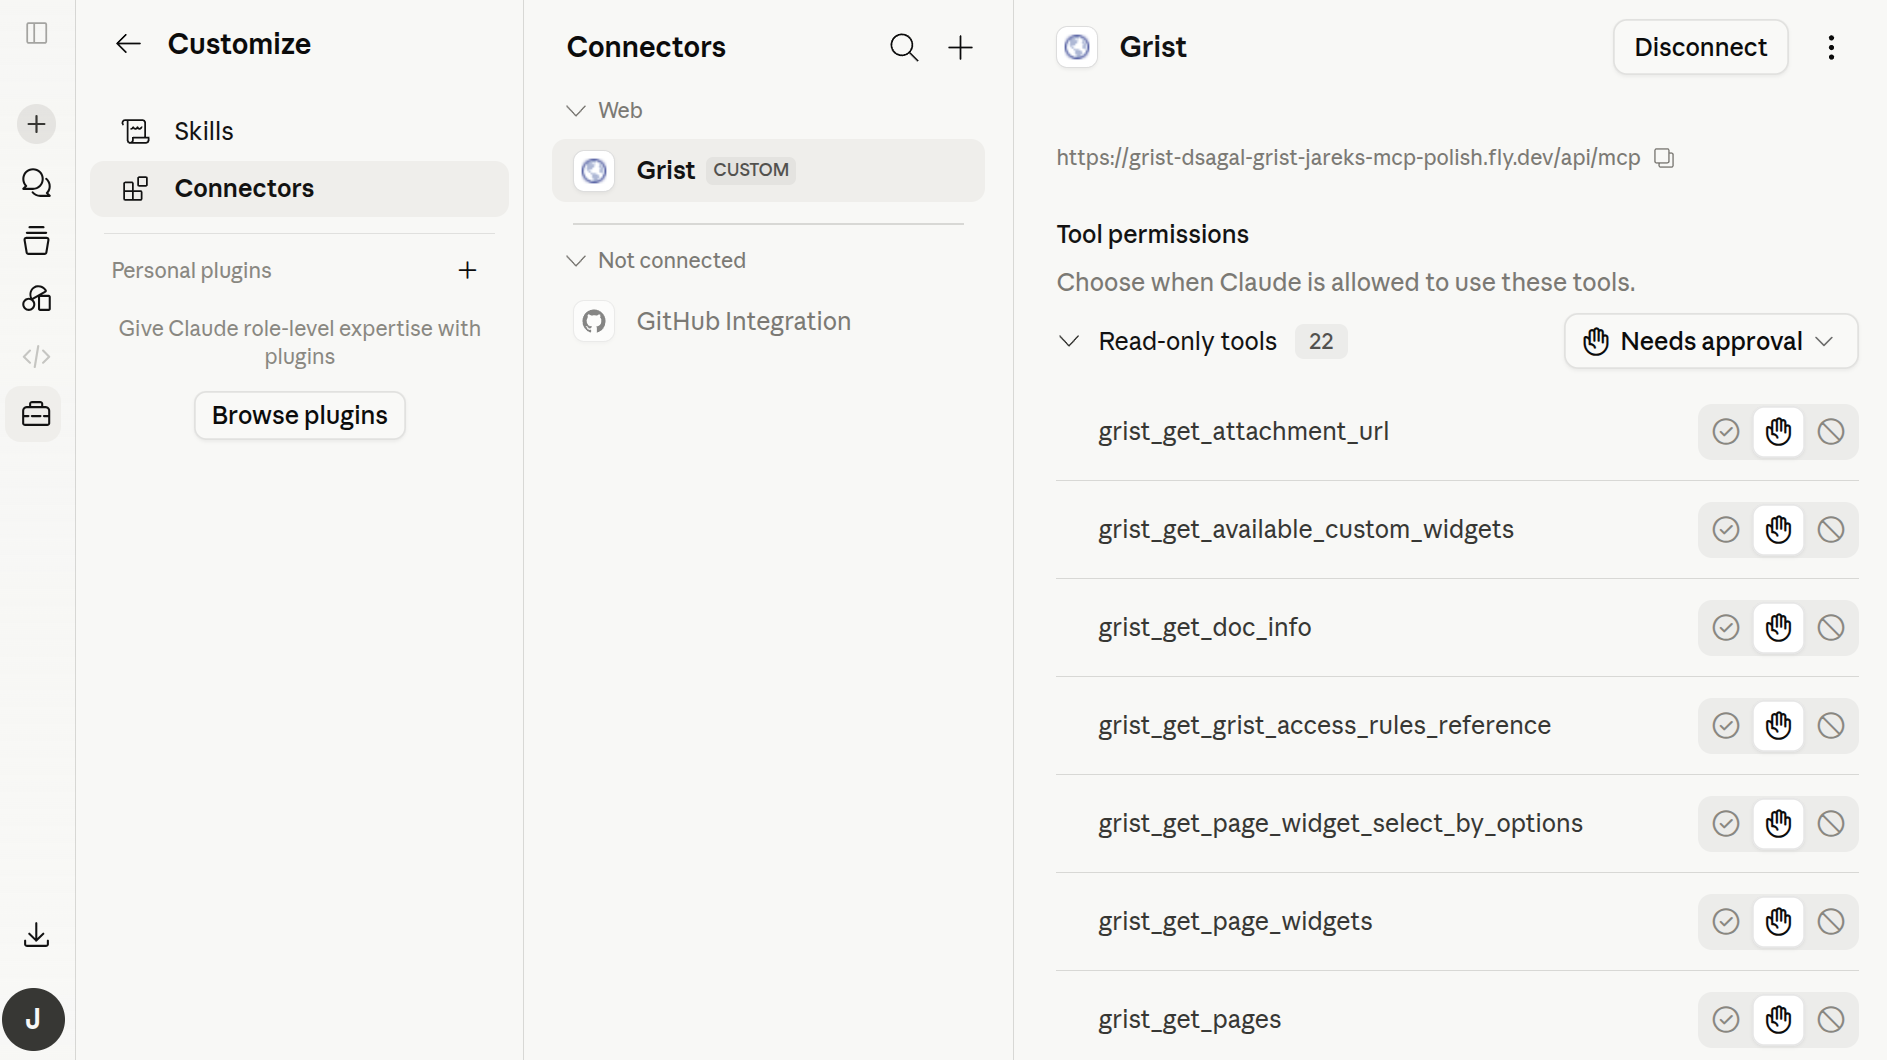This screenshot has height=1060, width=1887.
Task: Click the Disconnect button
Action: click(x=1700, y=47)
